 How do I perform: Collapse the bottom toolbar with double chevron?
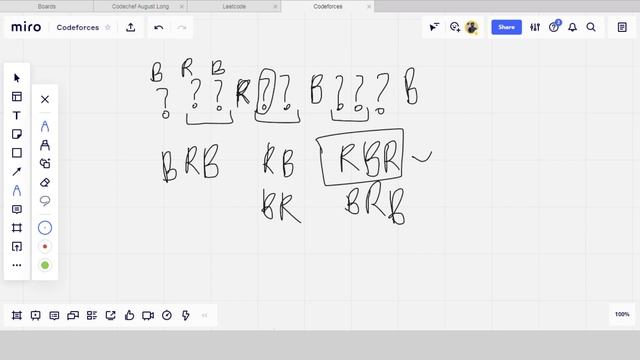(x=204, y=316)
